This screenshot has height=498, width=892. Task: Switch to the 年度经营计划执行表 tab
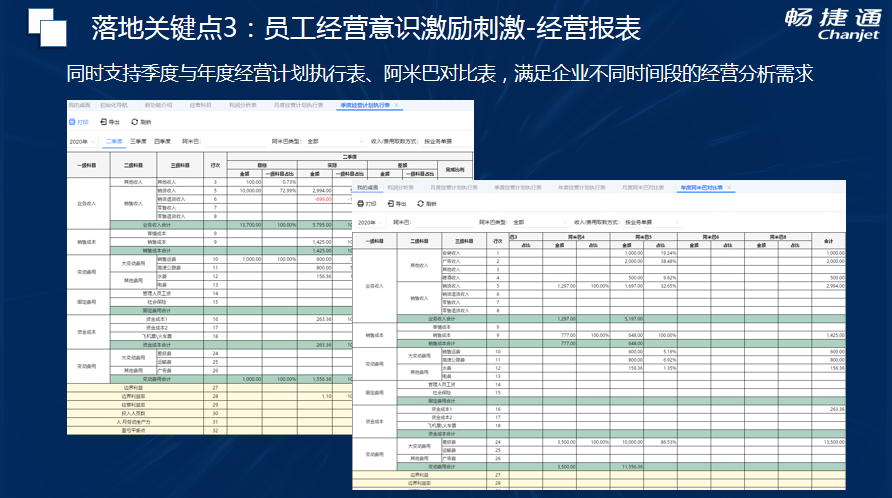pyautogui.click(x=581, y=187)
